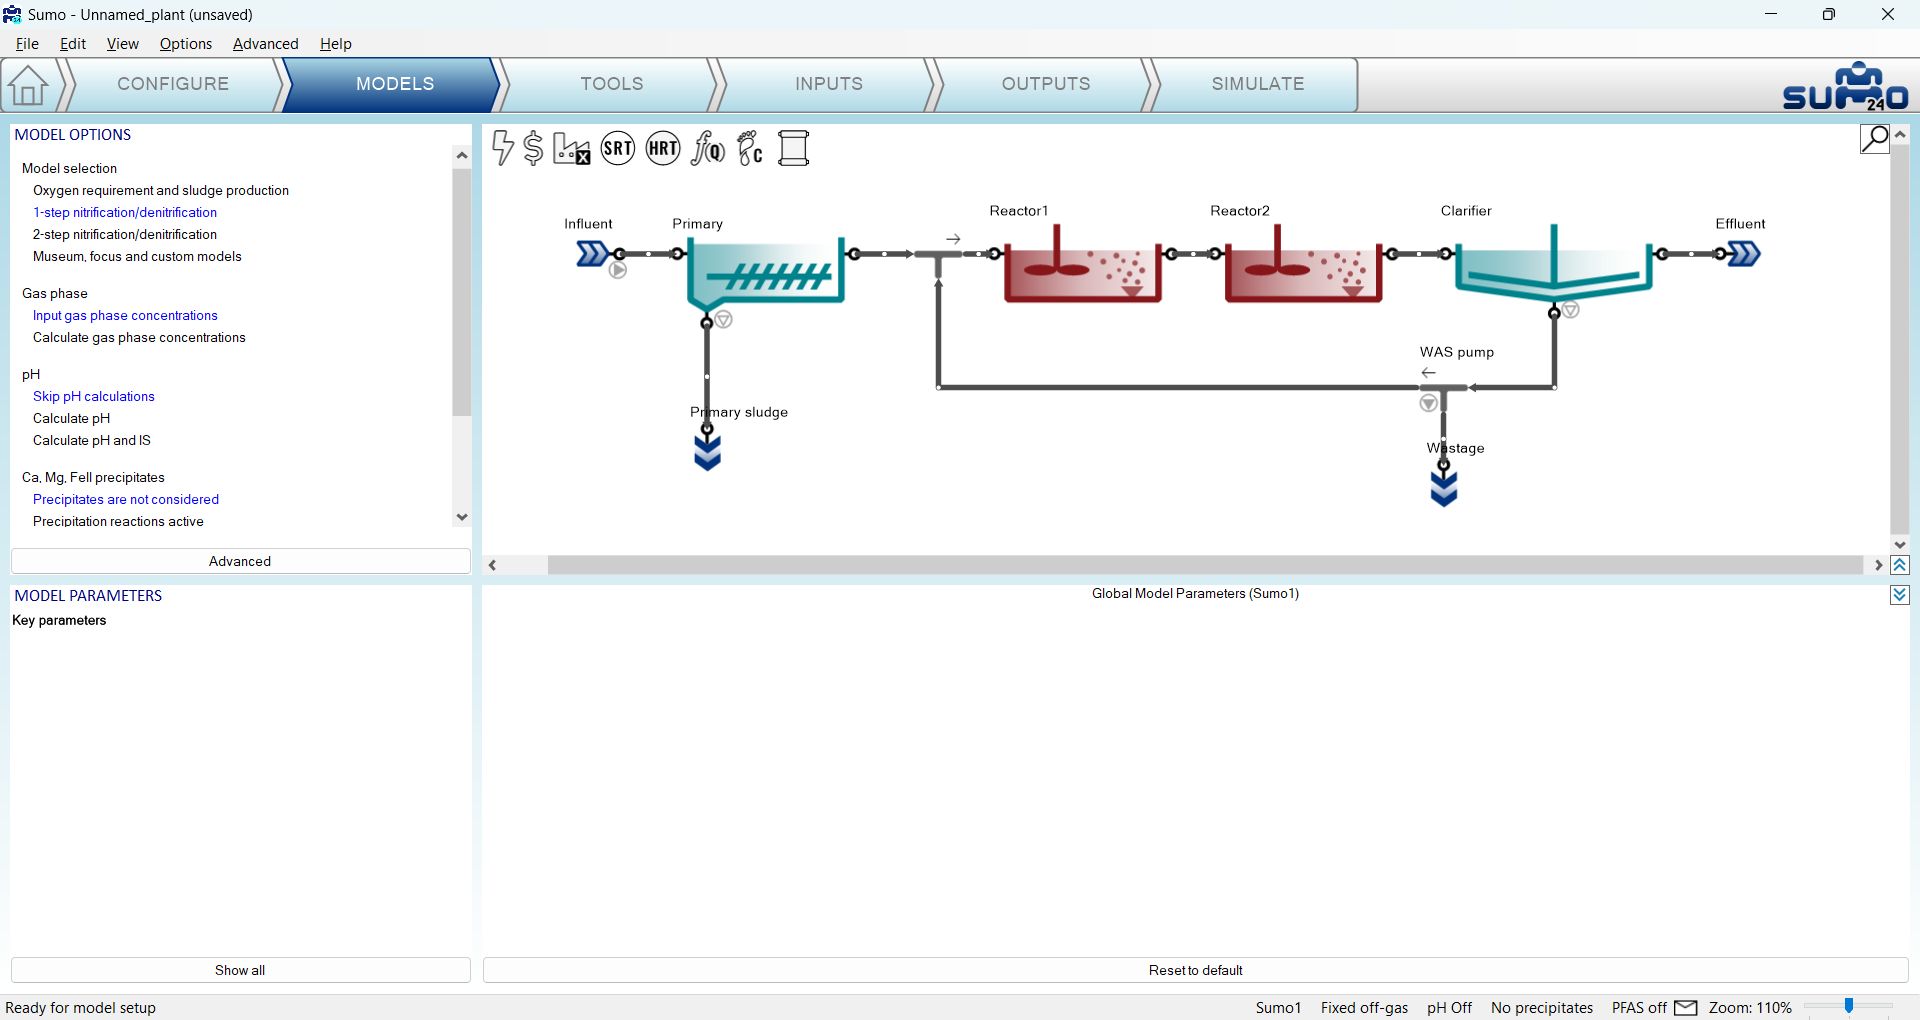
Task: Click the canvas scroll-right arrow
Action: [1878, 565]
